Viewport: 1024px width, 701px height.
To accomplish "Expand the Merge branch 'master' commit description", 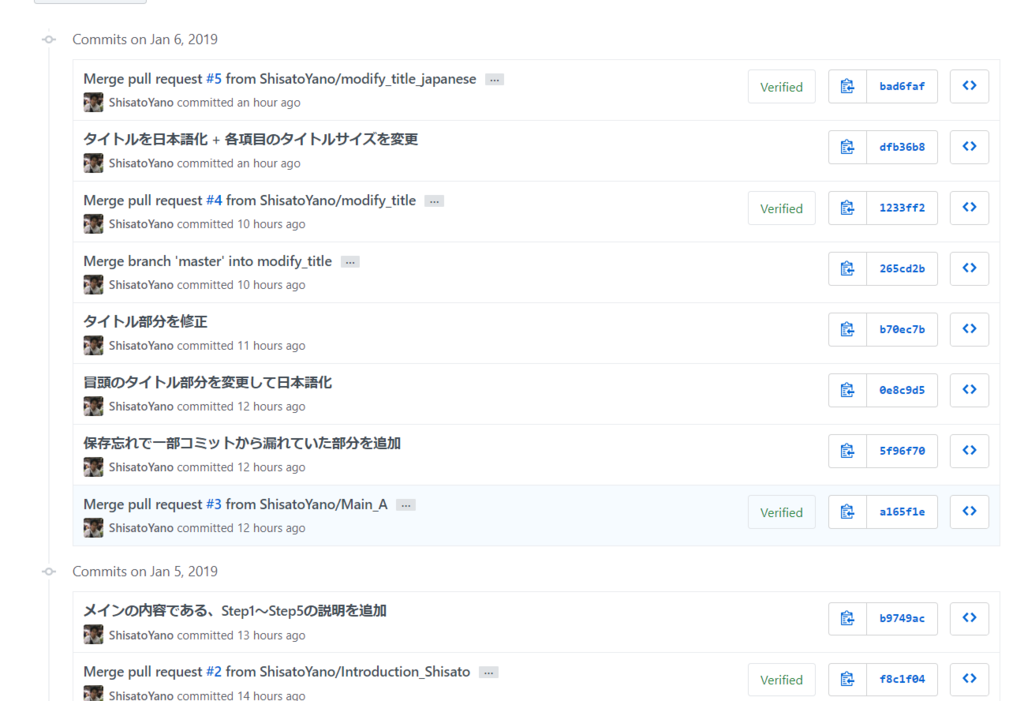I will (349, 261).
